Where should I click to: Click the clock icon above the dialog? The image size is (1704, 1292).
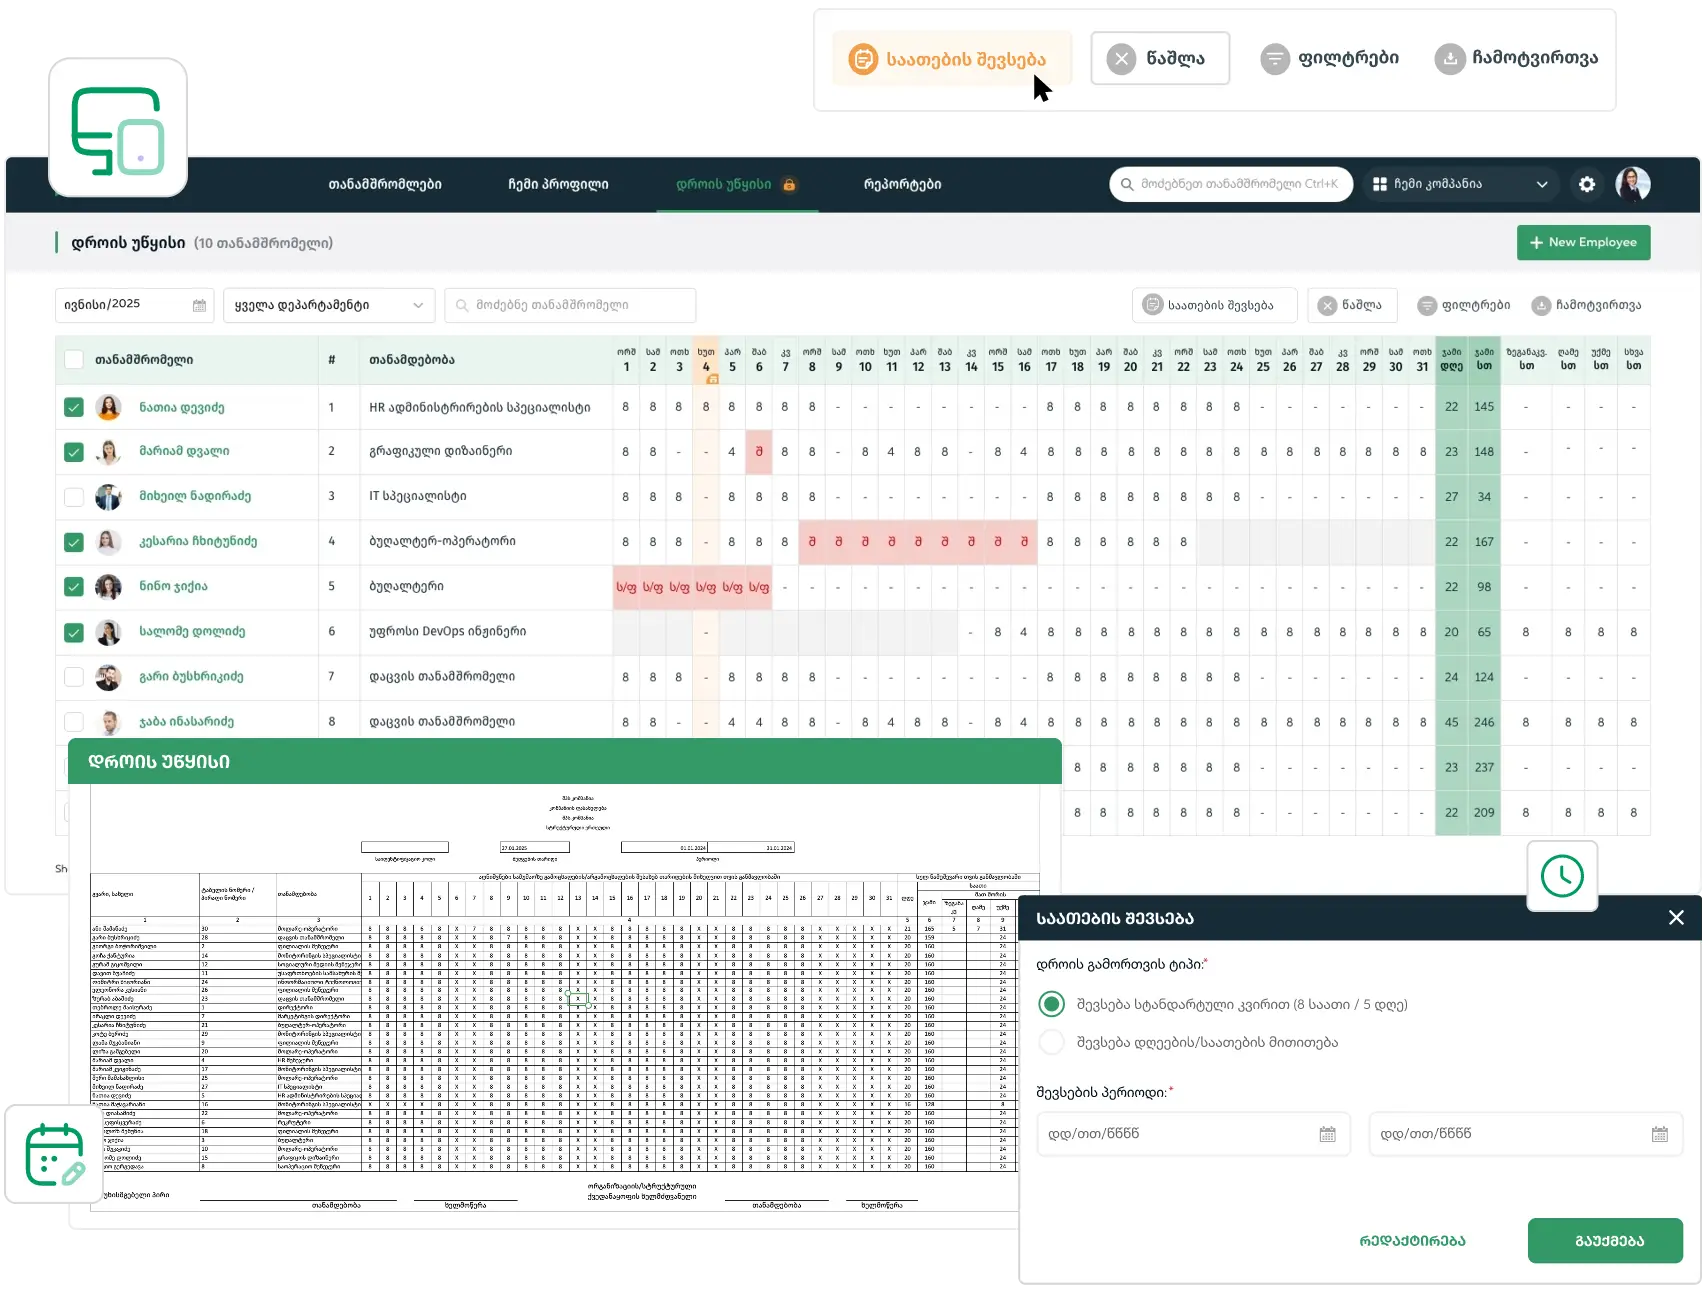click(1562, 876)
